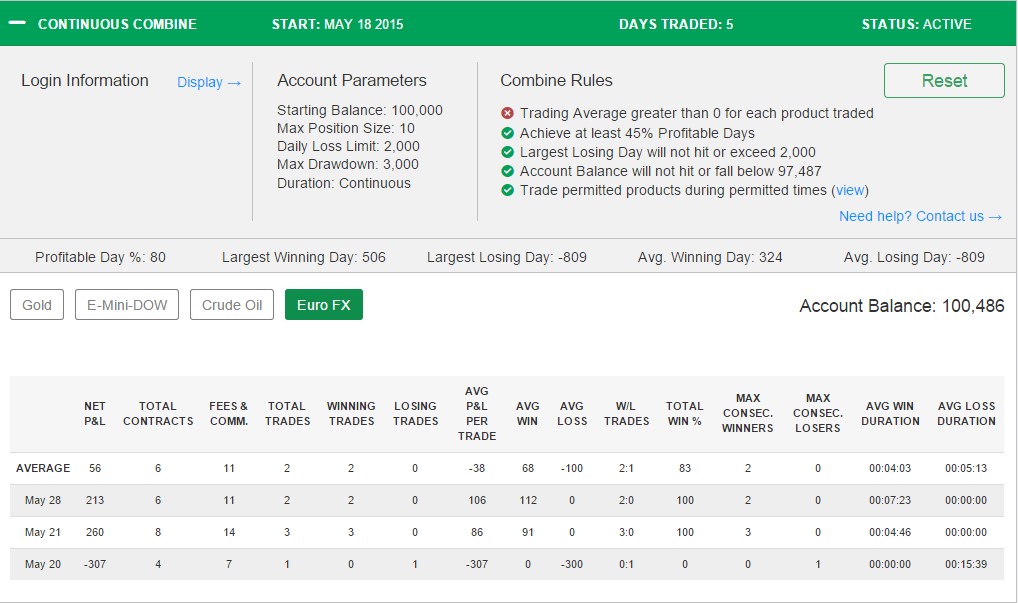Click the Avg. Losing Day: -809 statistic
The width and height of the screenshot is (1018, 603).
click(x=913, y=257)
